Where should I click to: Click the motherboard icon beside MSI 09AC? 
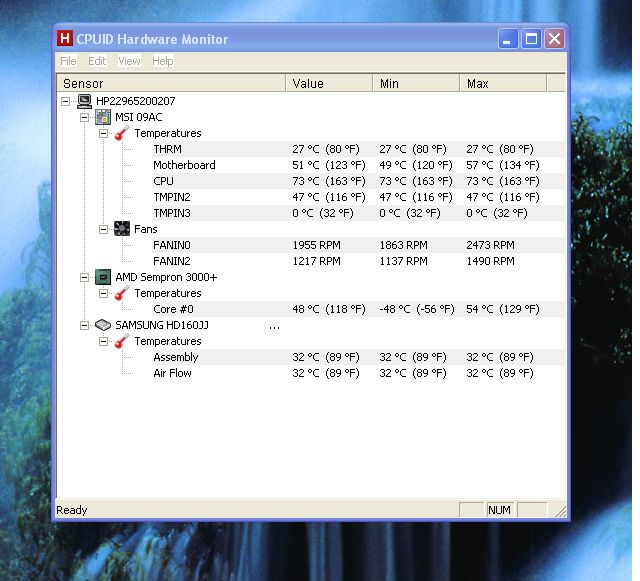point(103,117)
